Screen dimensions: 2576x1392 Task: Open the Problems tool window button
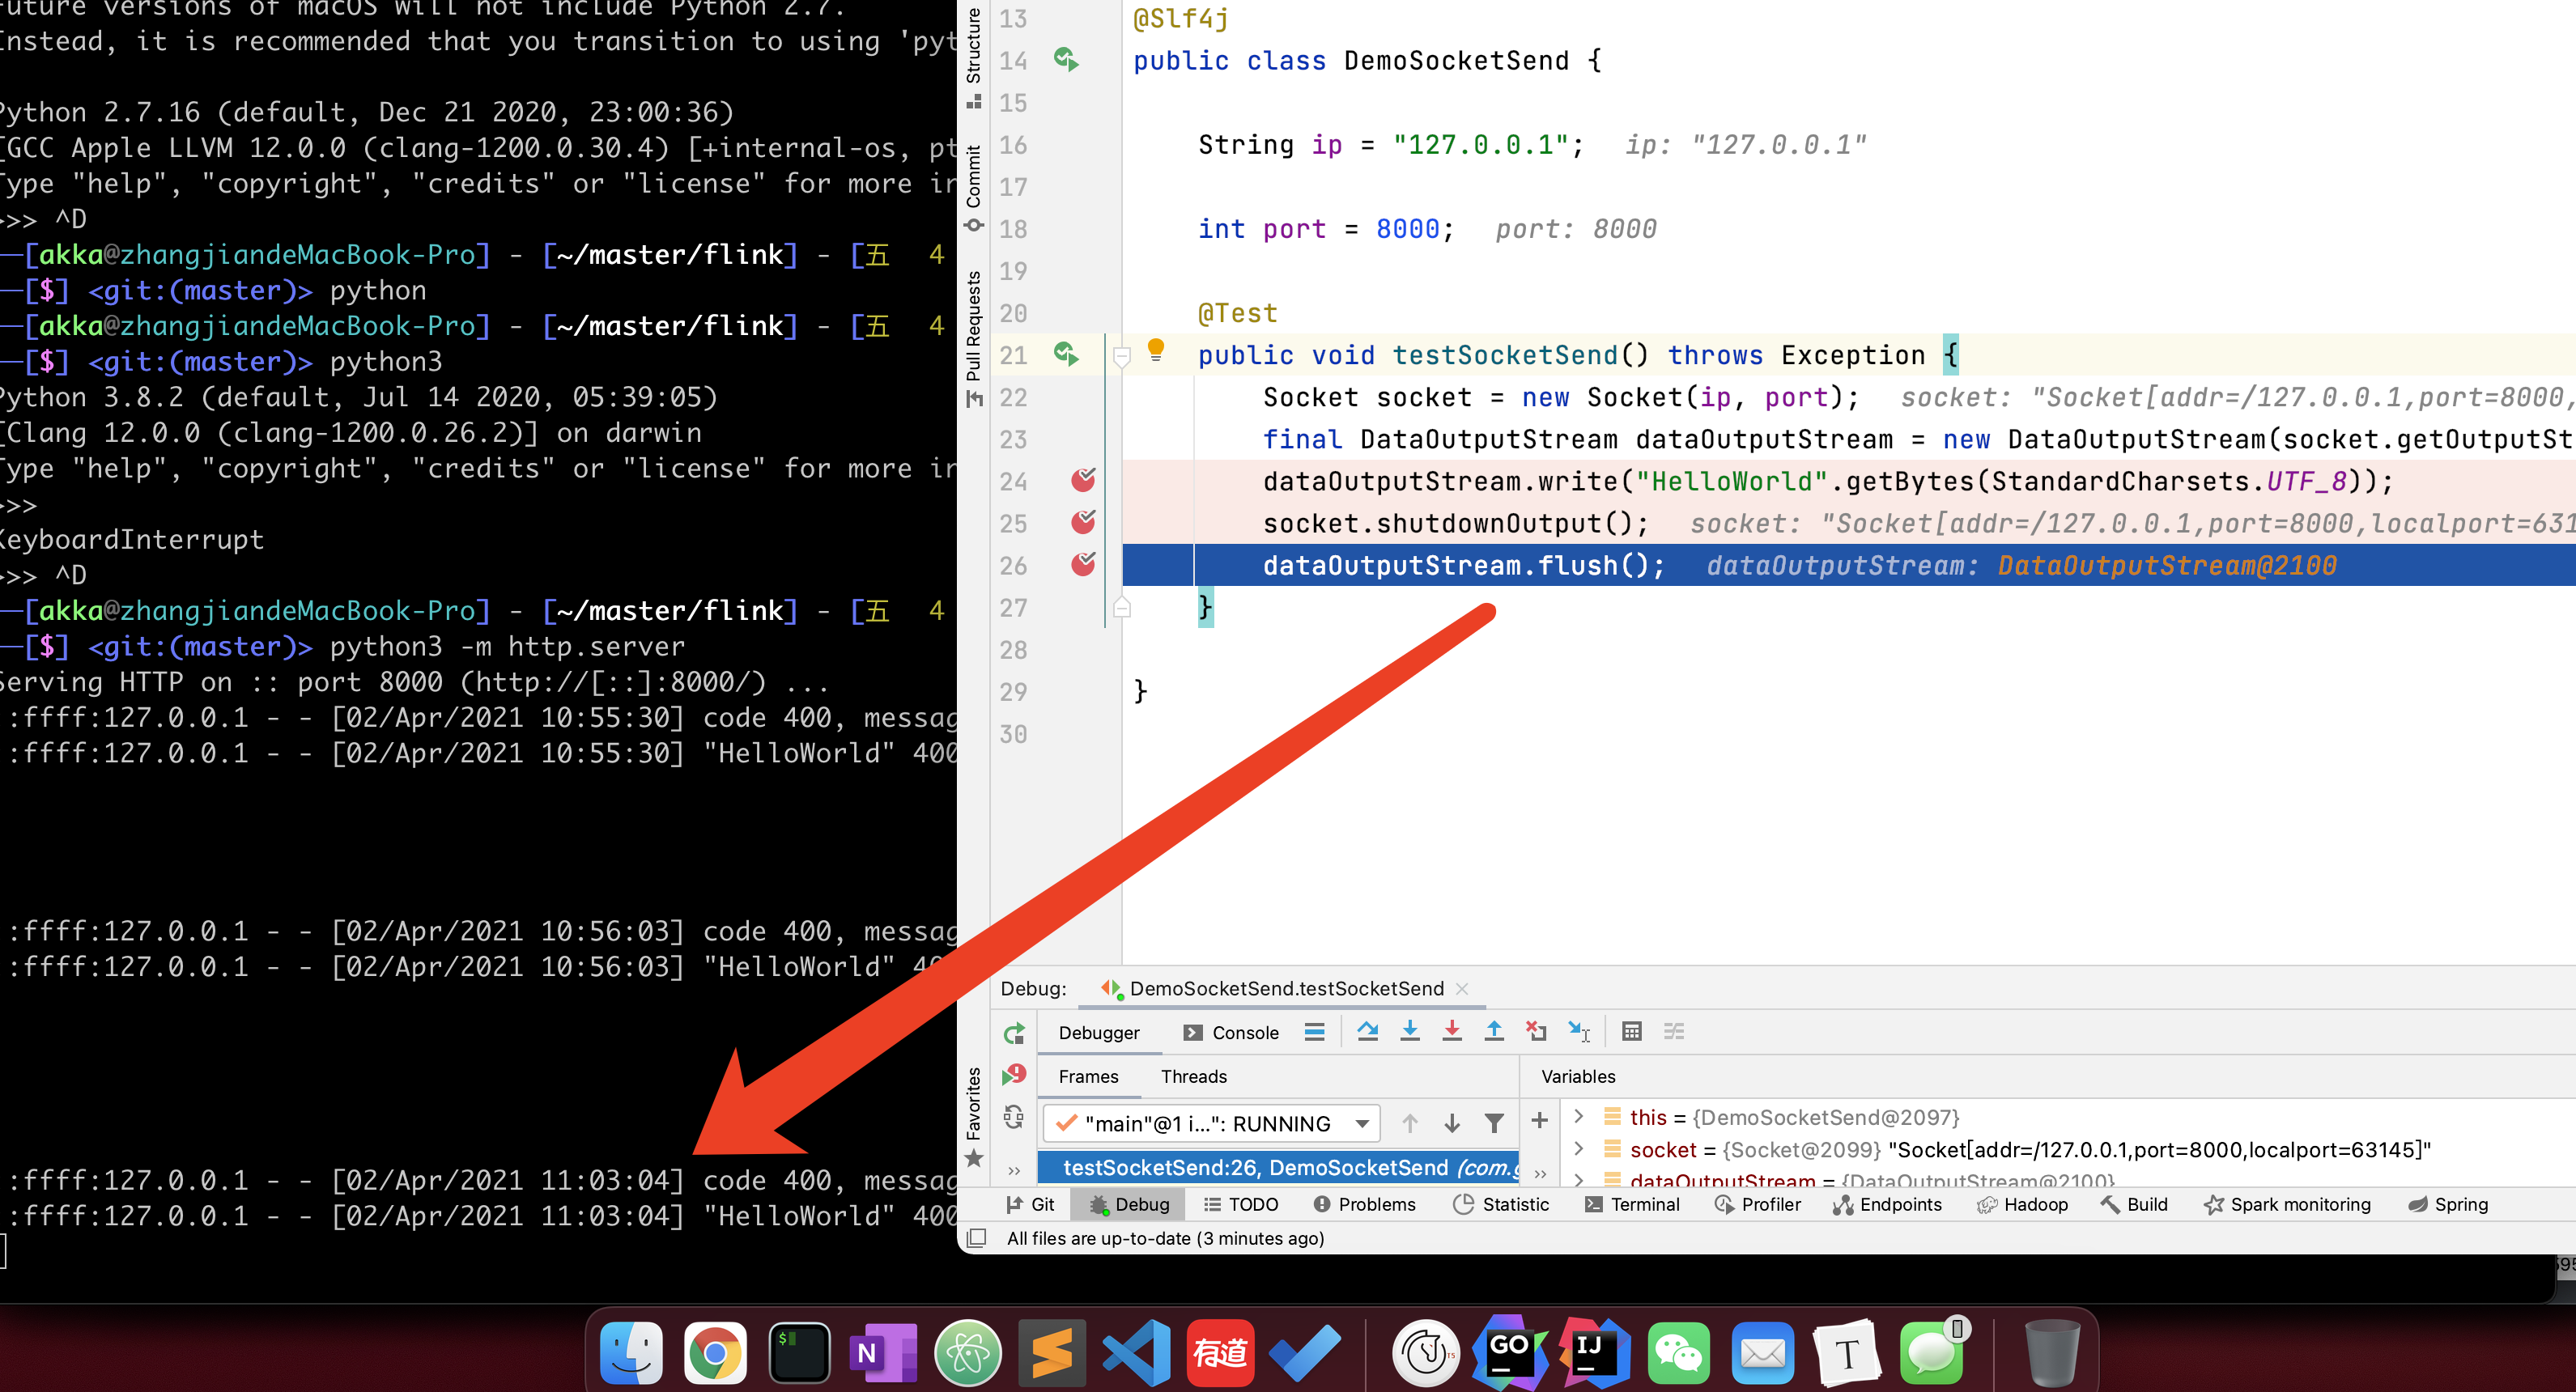tap(1365, 1204)
